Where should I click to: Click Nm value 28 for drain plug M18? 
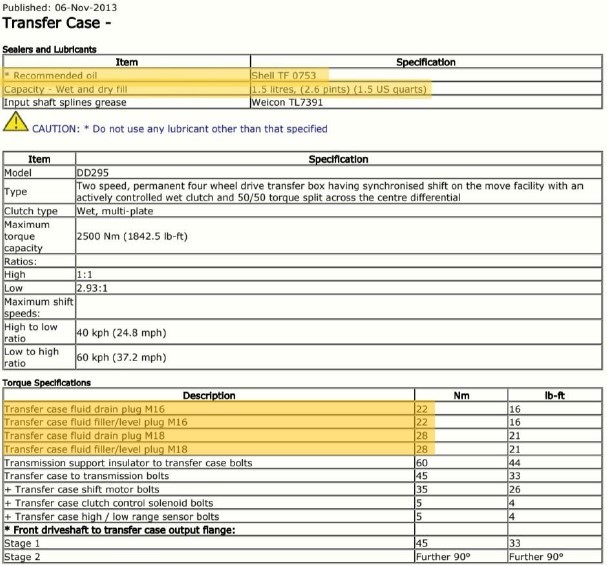[x=422, y=436]
